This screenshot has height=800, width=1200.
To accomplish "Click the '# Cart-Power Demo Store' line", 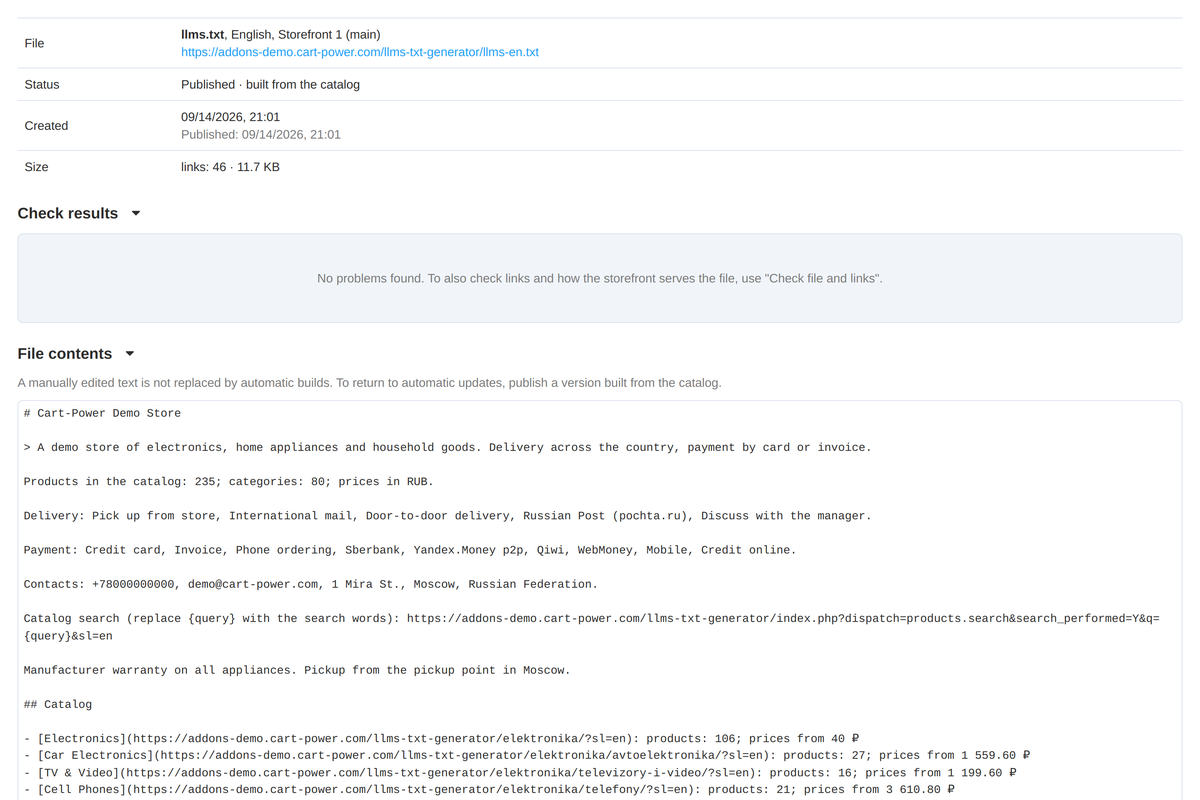I will [x=102, y=413].
